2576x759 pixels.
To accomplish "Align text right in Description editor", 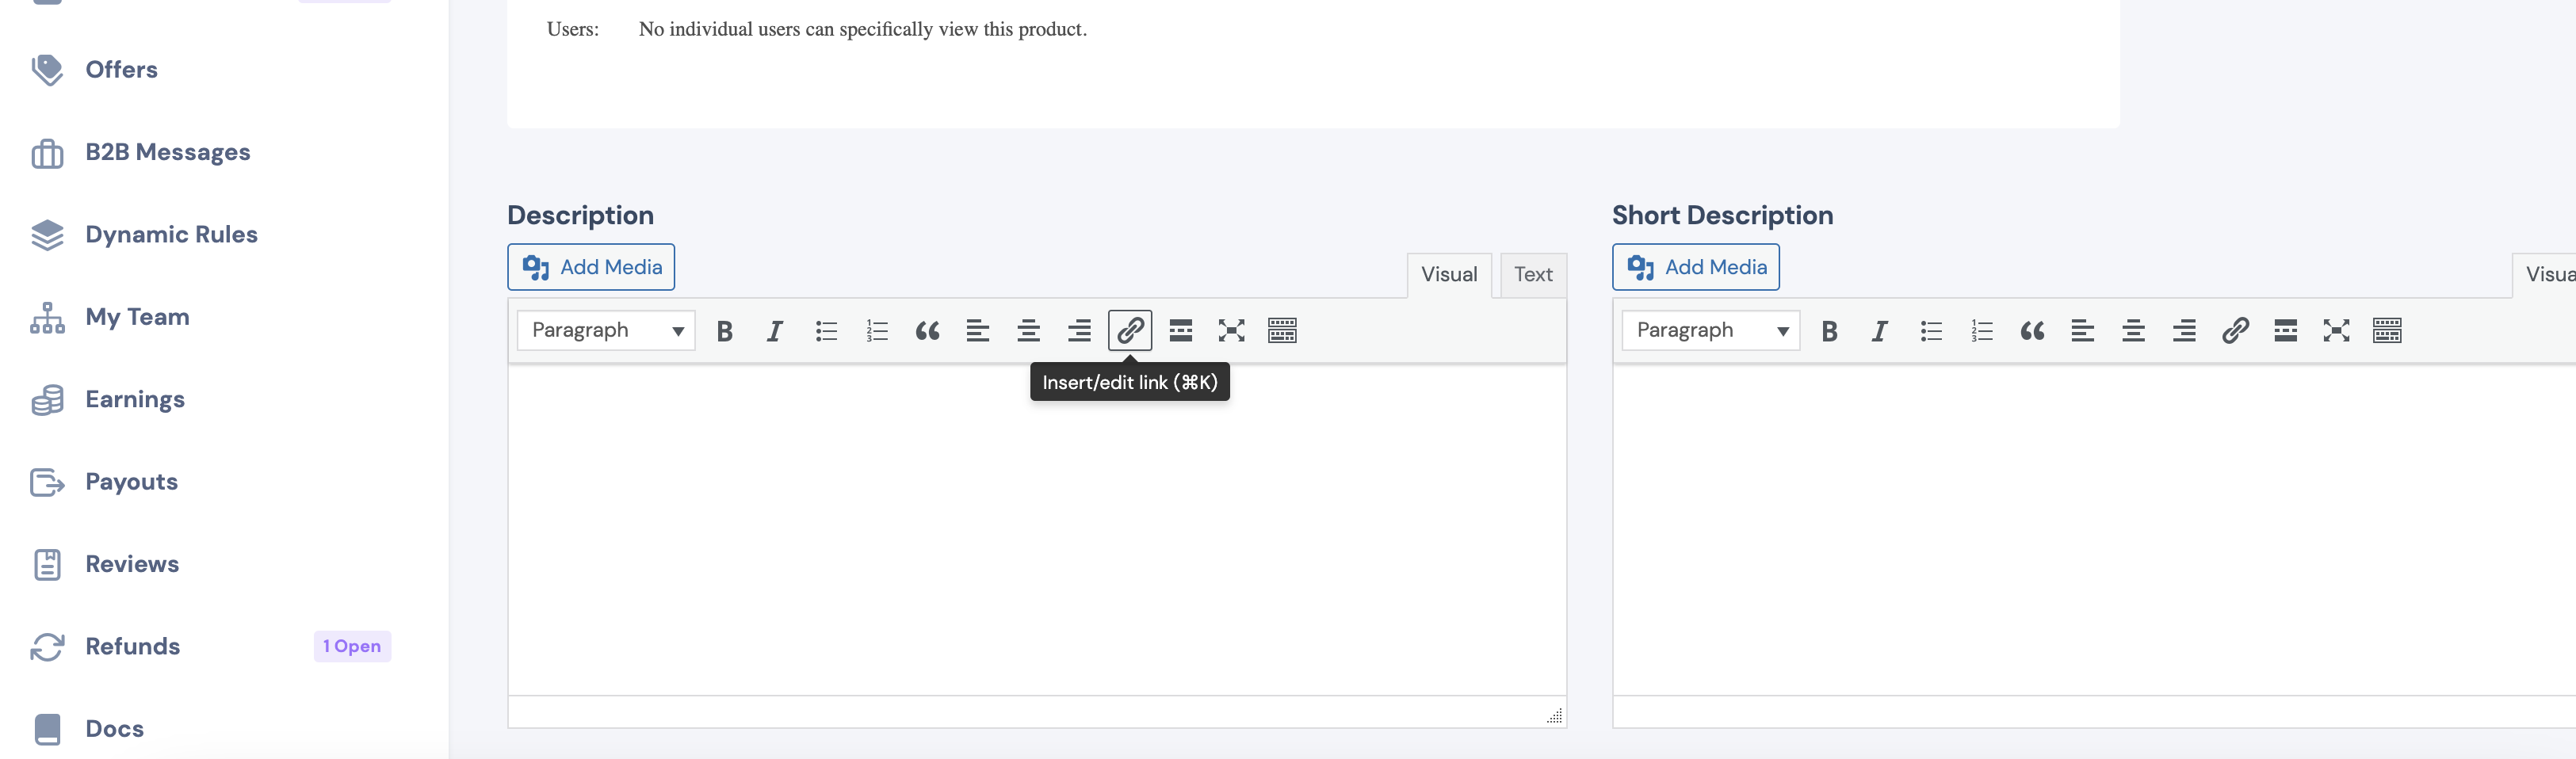I will pyautogui.click(x=1079, y=331).
